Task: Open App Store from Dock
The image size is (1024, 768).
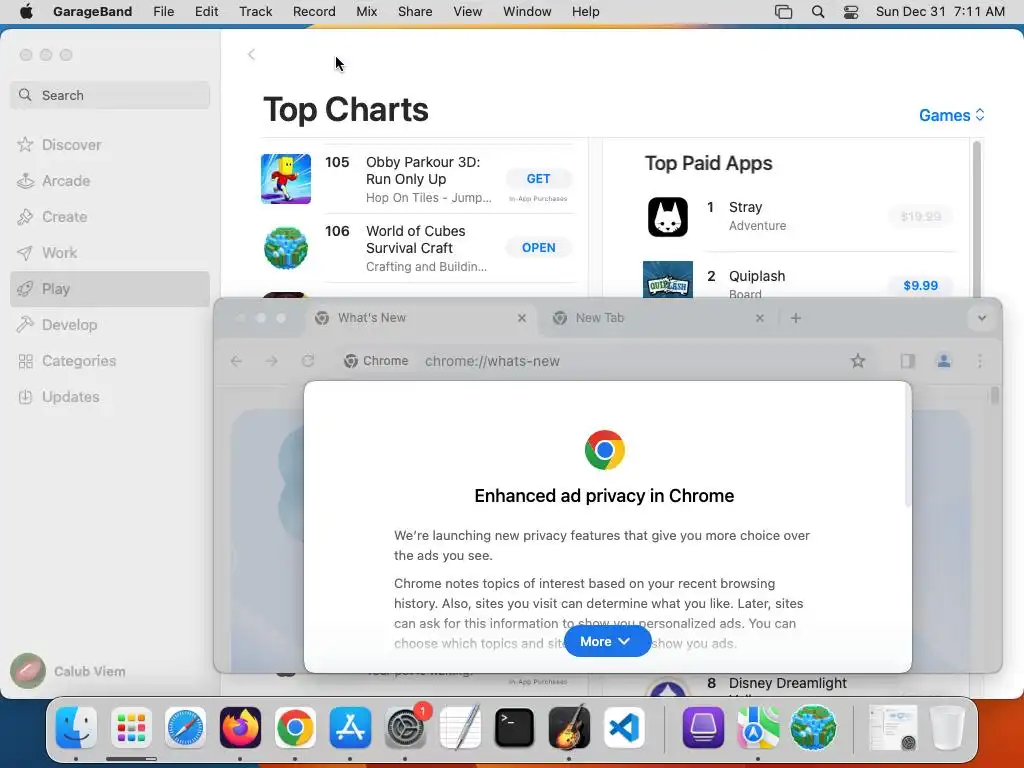Action: 350,728
